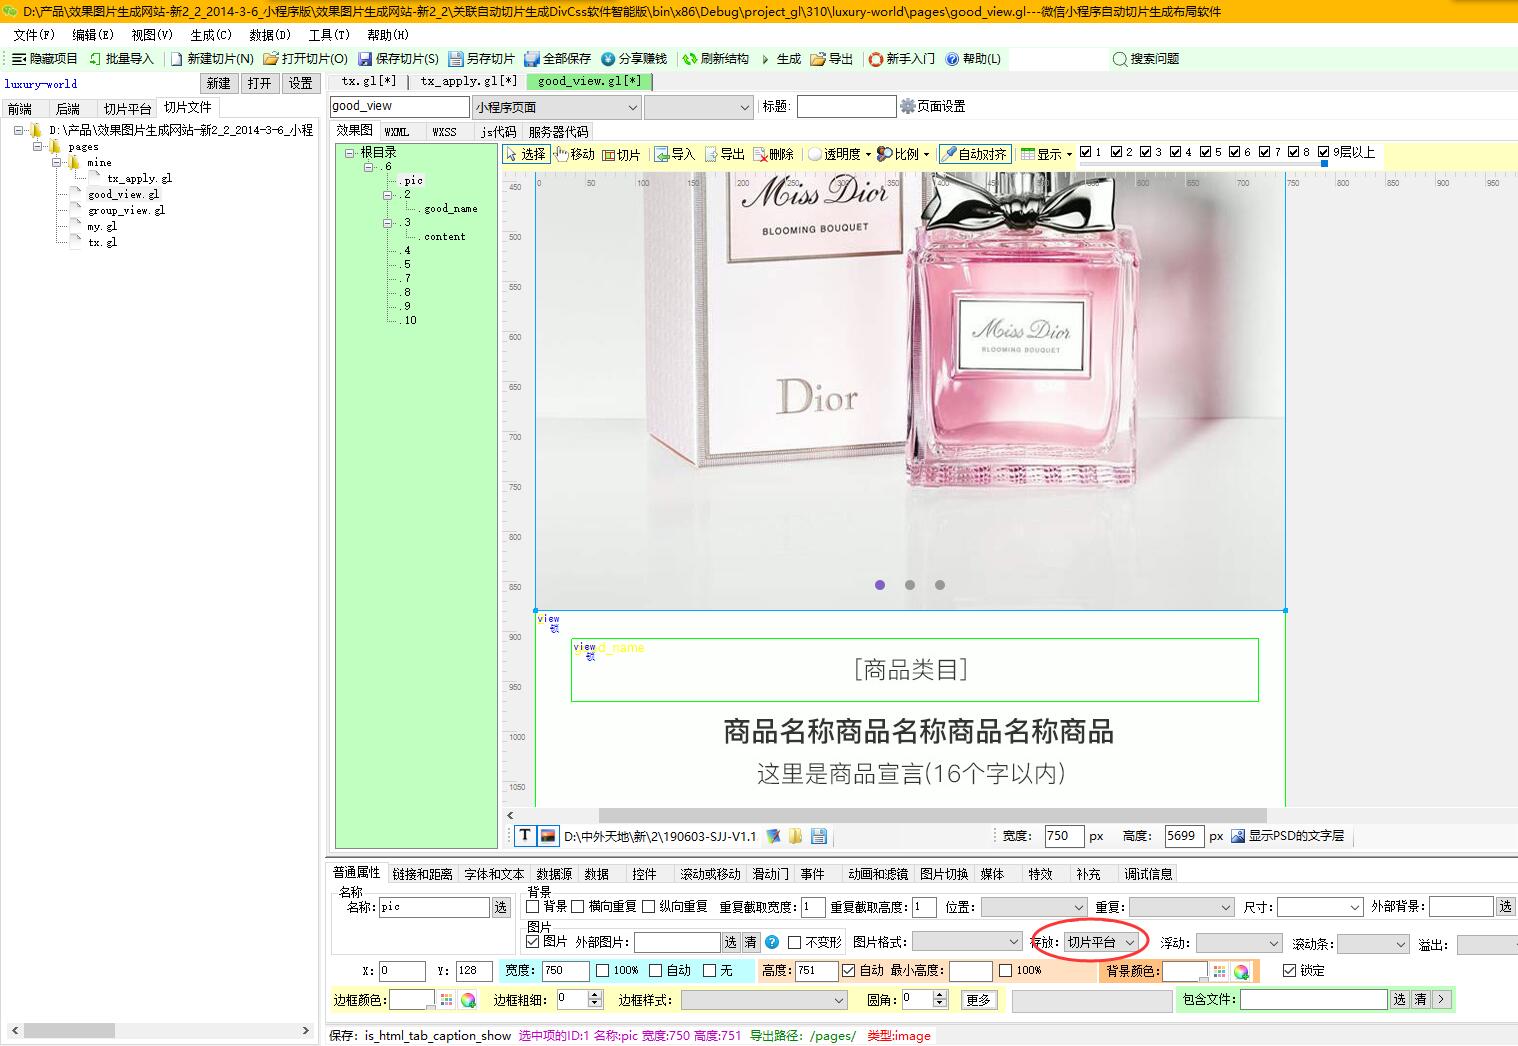Viewport: 1518px width, 1046px height.
Task: Collapse the pages folder in file tree
Action: click(38, 146)
